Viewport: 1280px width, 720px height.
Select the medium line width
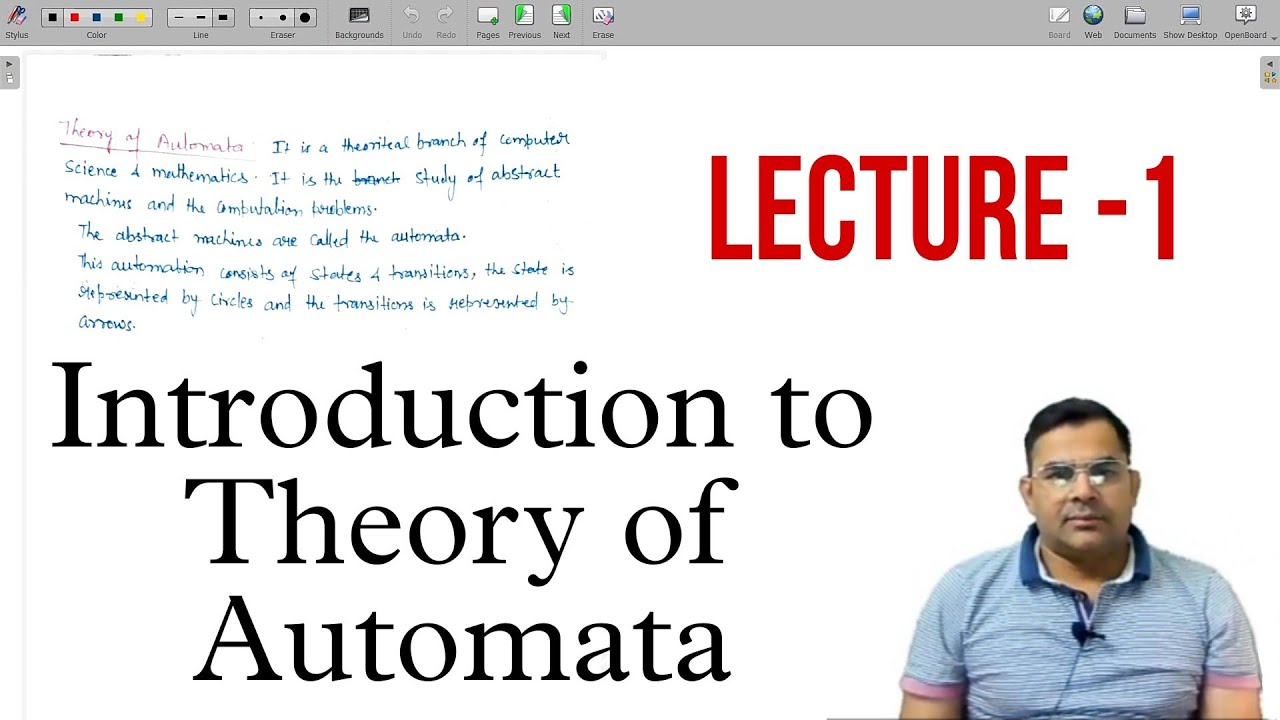(201, 17)
